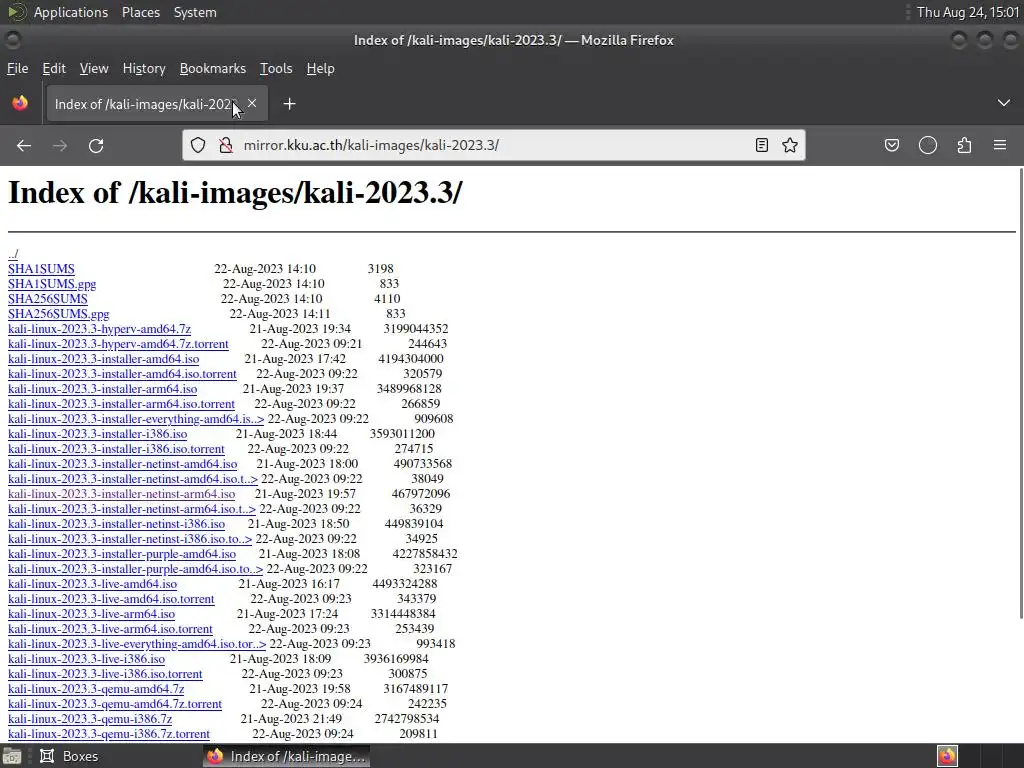
Task: Open the History menu
Action: click(144, 69)
